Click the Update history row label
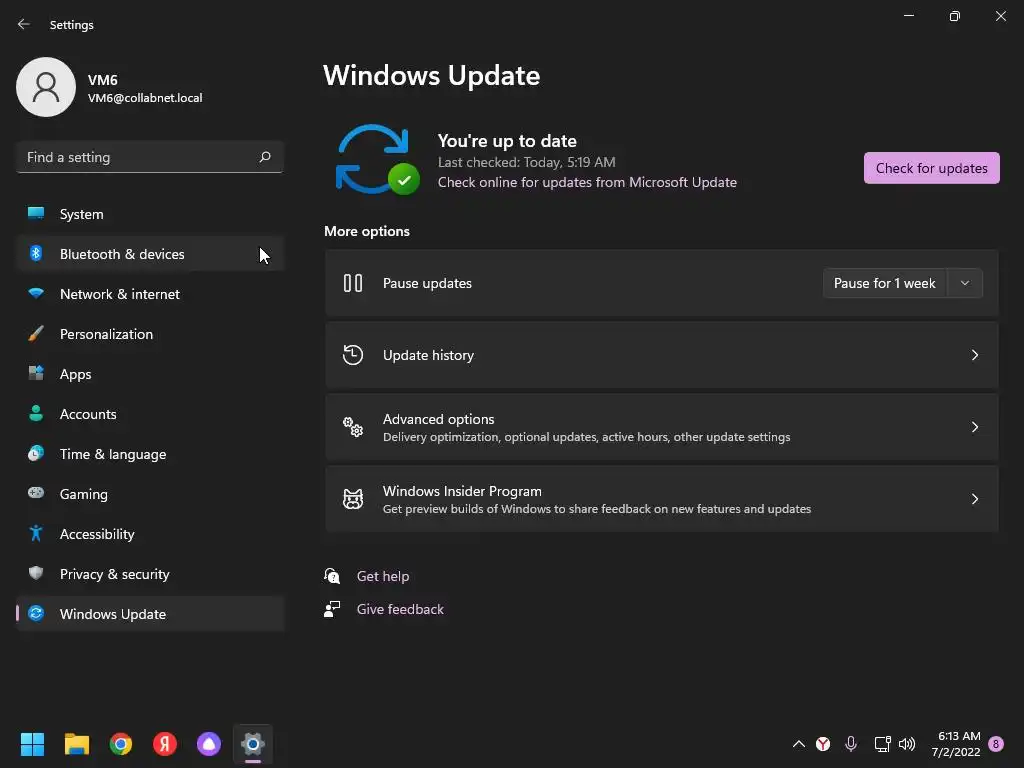1024x768 pixels. pyautogui.click(x=428, y=355)
